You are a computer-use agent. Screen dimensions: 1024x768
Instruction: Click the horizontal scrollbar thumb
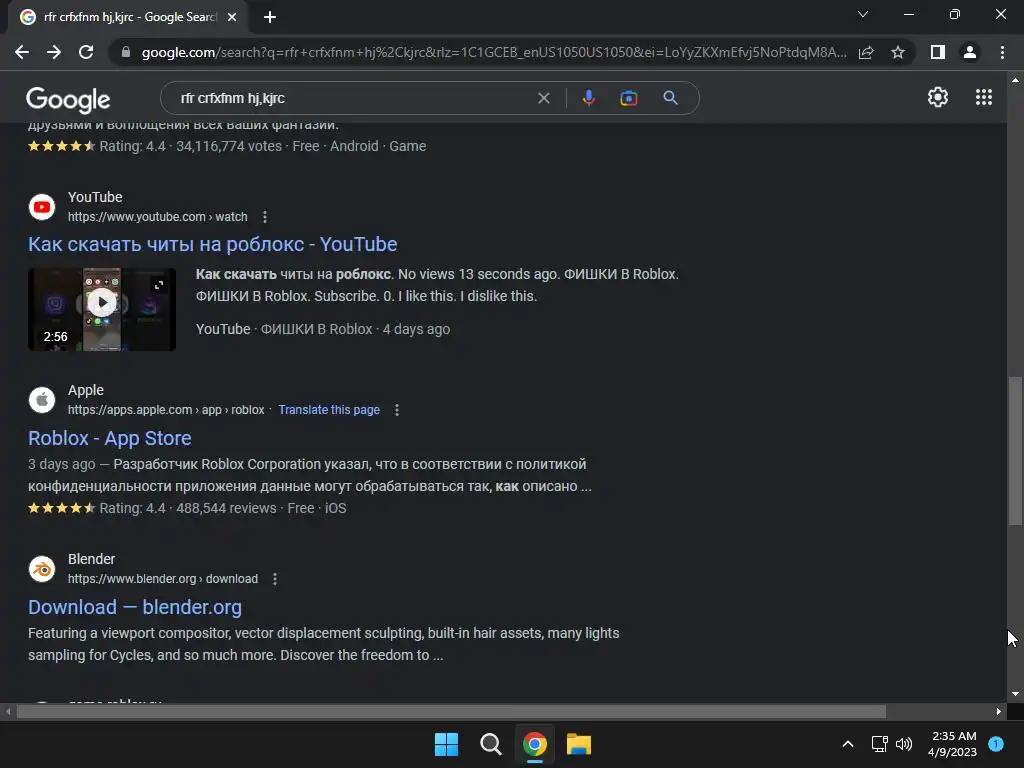(451, 711)
